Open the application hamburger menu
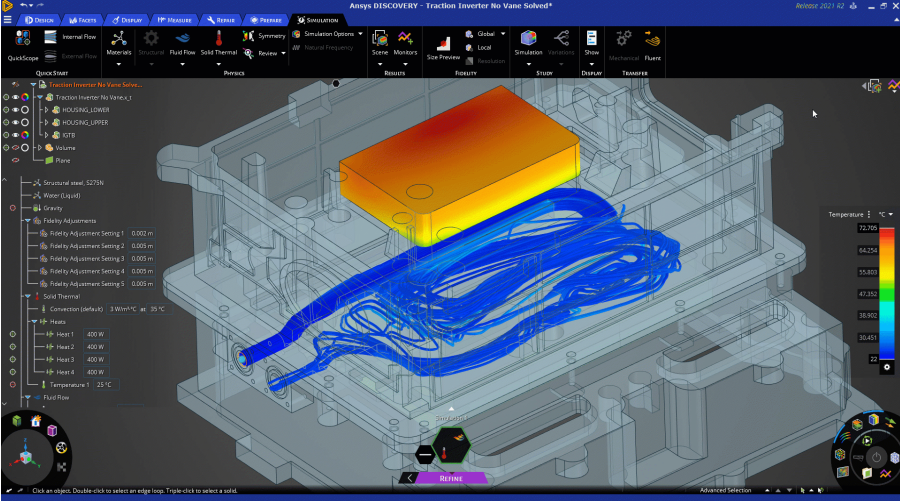 coord(7,20)
